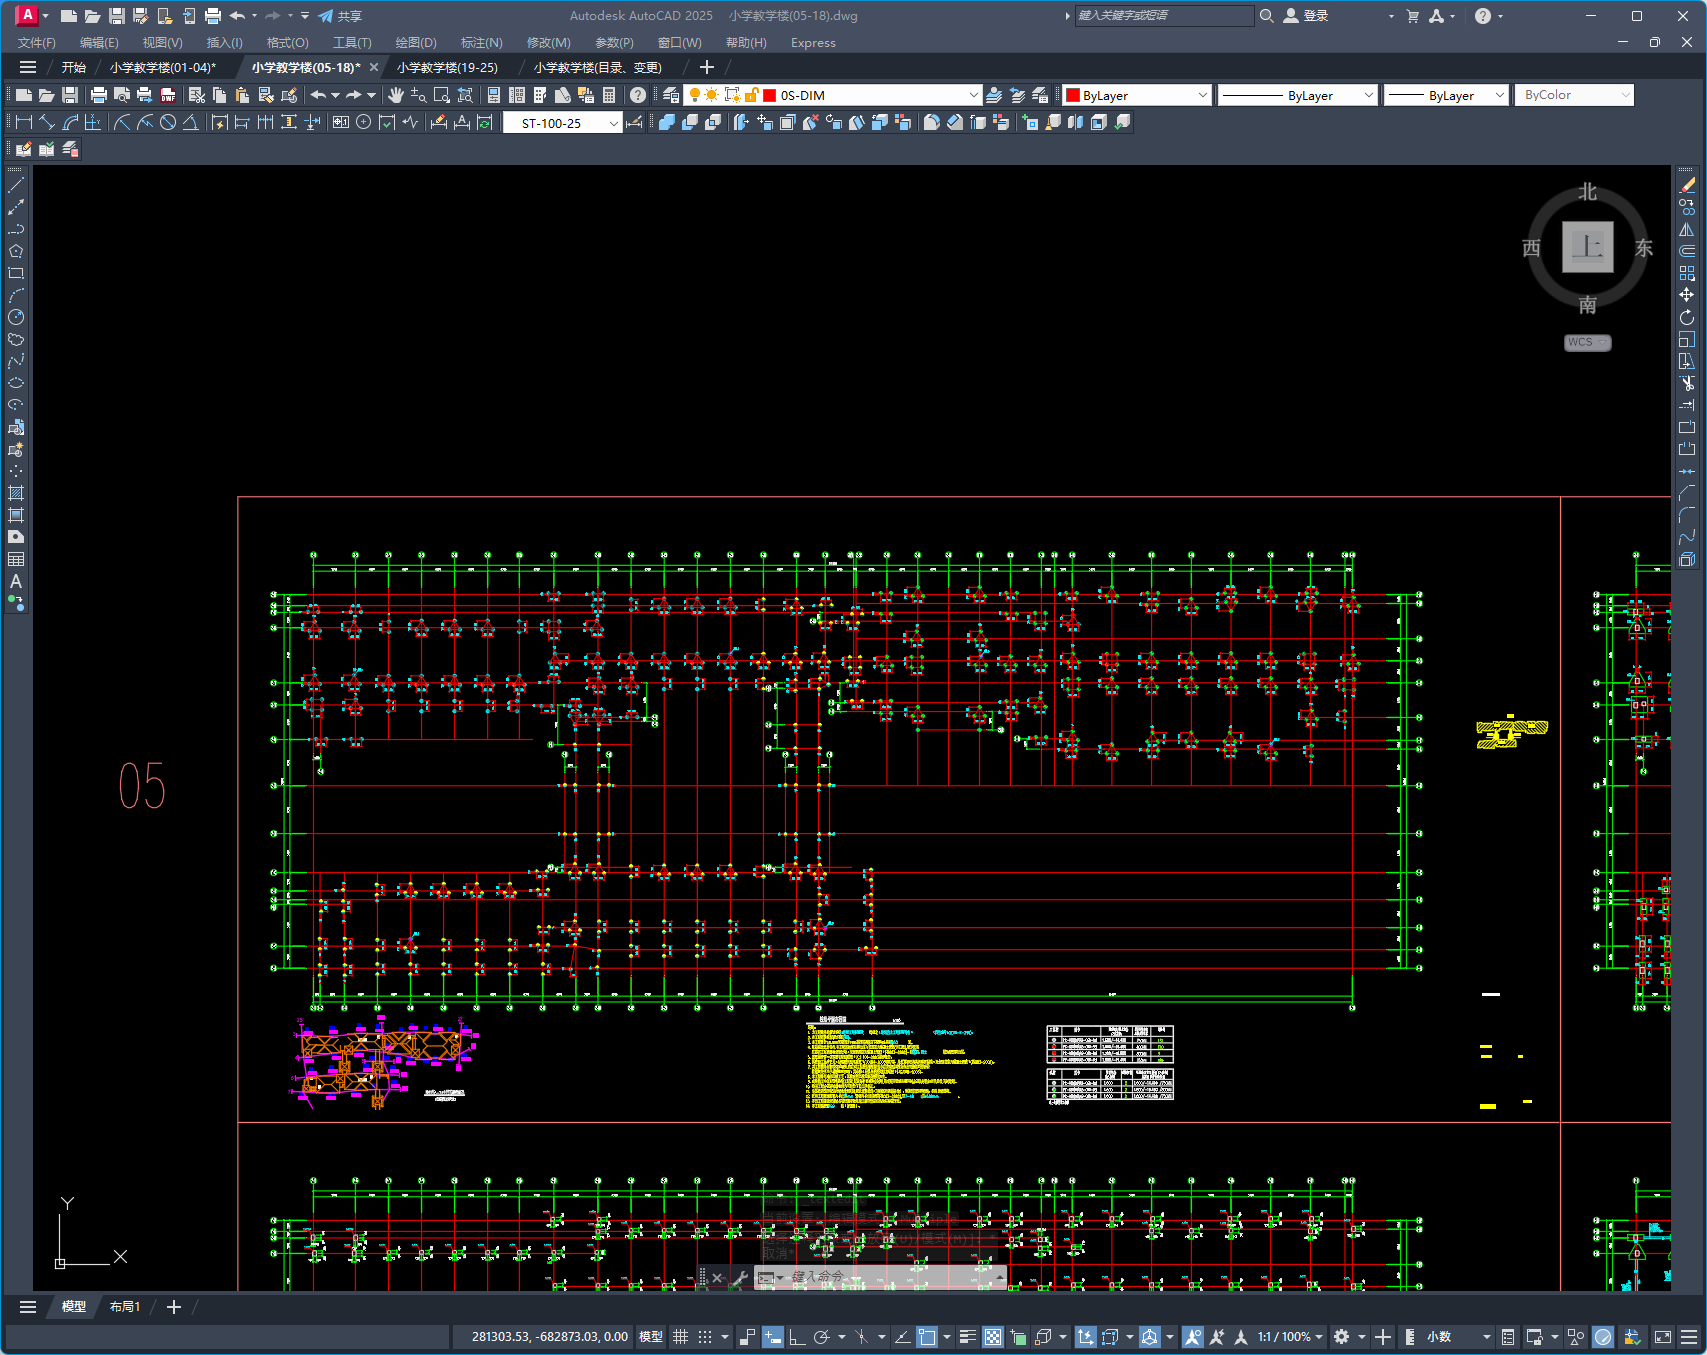Toggle dynamic input in status bar
The height and width of the screenshot is (1355, 1707).
[773, 1336]
